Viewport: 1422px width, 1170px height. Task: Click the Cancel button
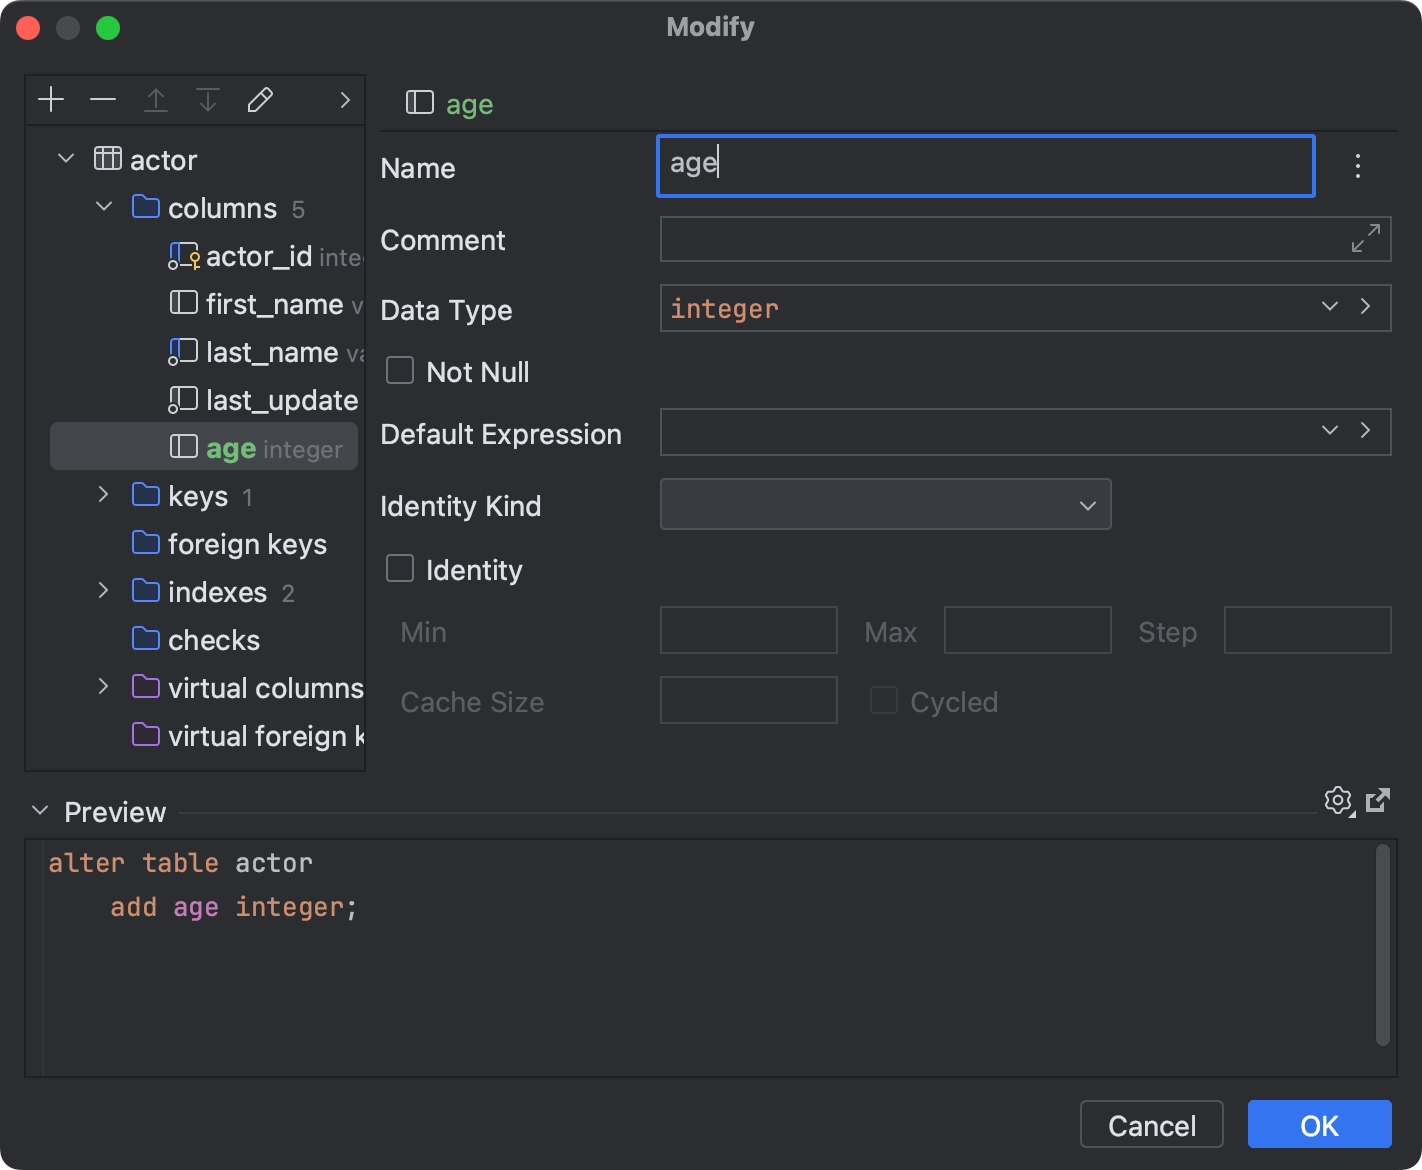tap(1151, 1124)
